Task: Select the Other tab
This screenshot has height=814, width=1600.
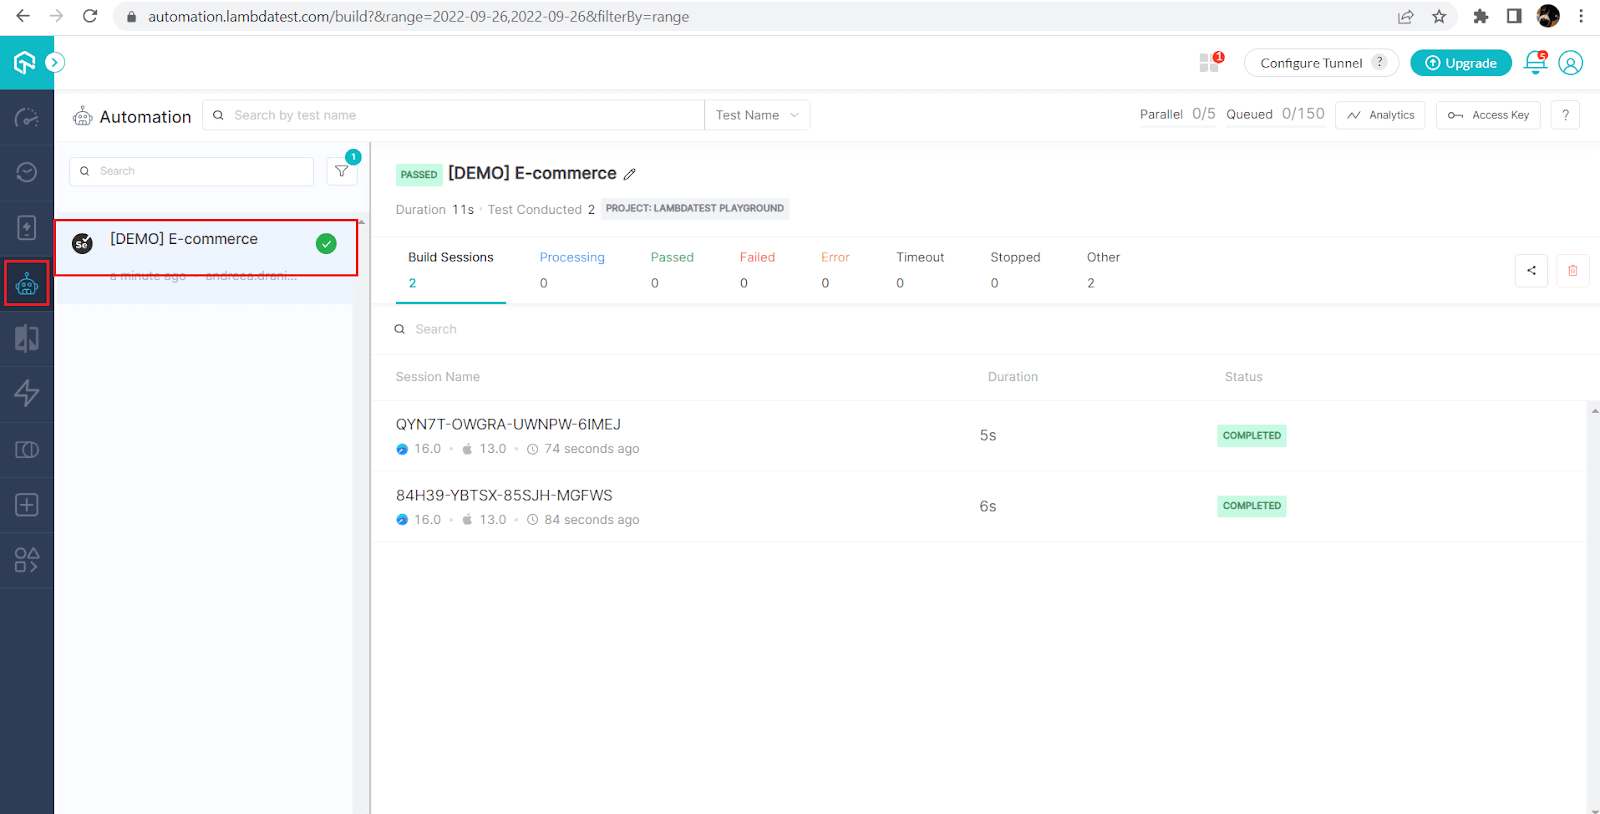Action: (x=1103, y=270)
